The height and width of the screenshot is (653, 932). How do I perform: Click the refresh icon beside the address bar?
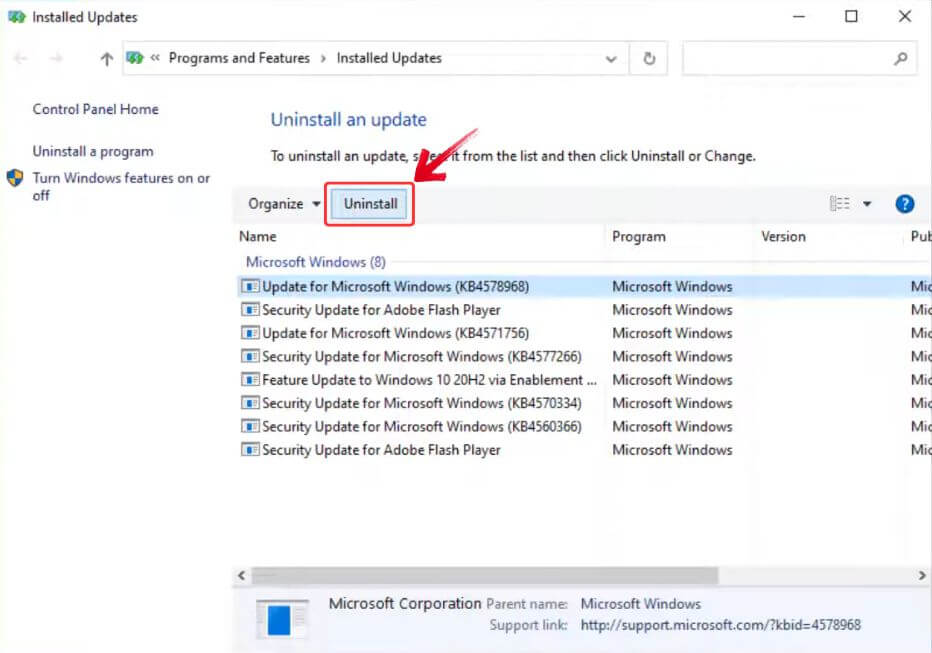click(x=648, y=58)
